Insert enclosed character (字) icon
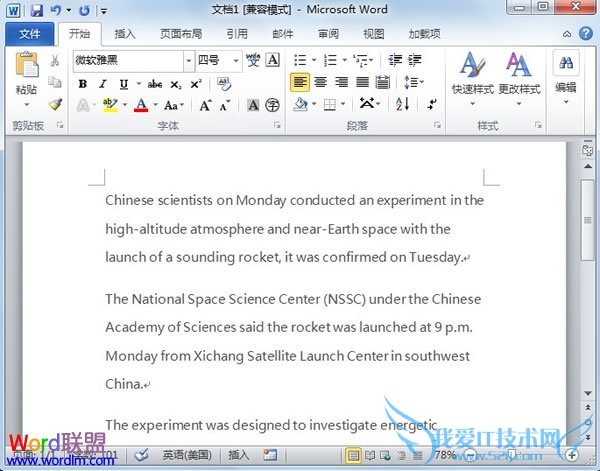The height and width of the screenshot is (471, 600). 272,105
